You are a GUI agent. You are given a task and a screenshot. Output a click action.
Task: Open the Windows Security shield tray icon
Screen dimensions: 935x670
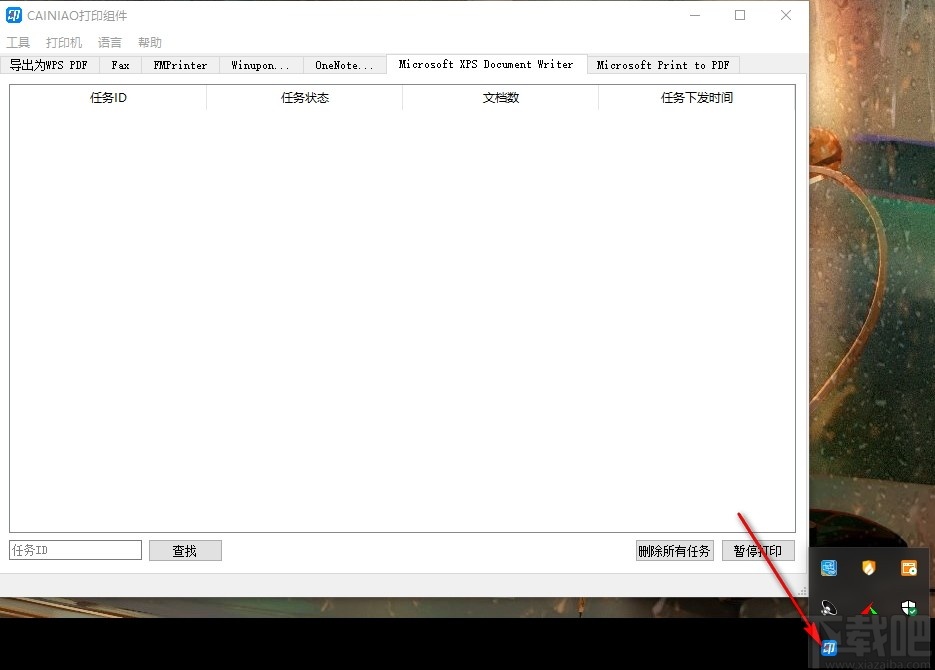click(908, 607)
